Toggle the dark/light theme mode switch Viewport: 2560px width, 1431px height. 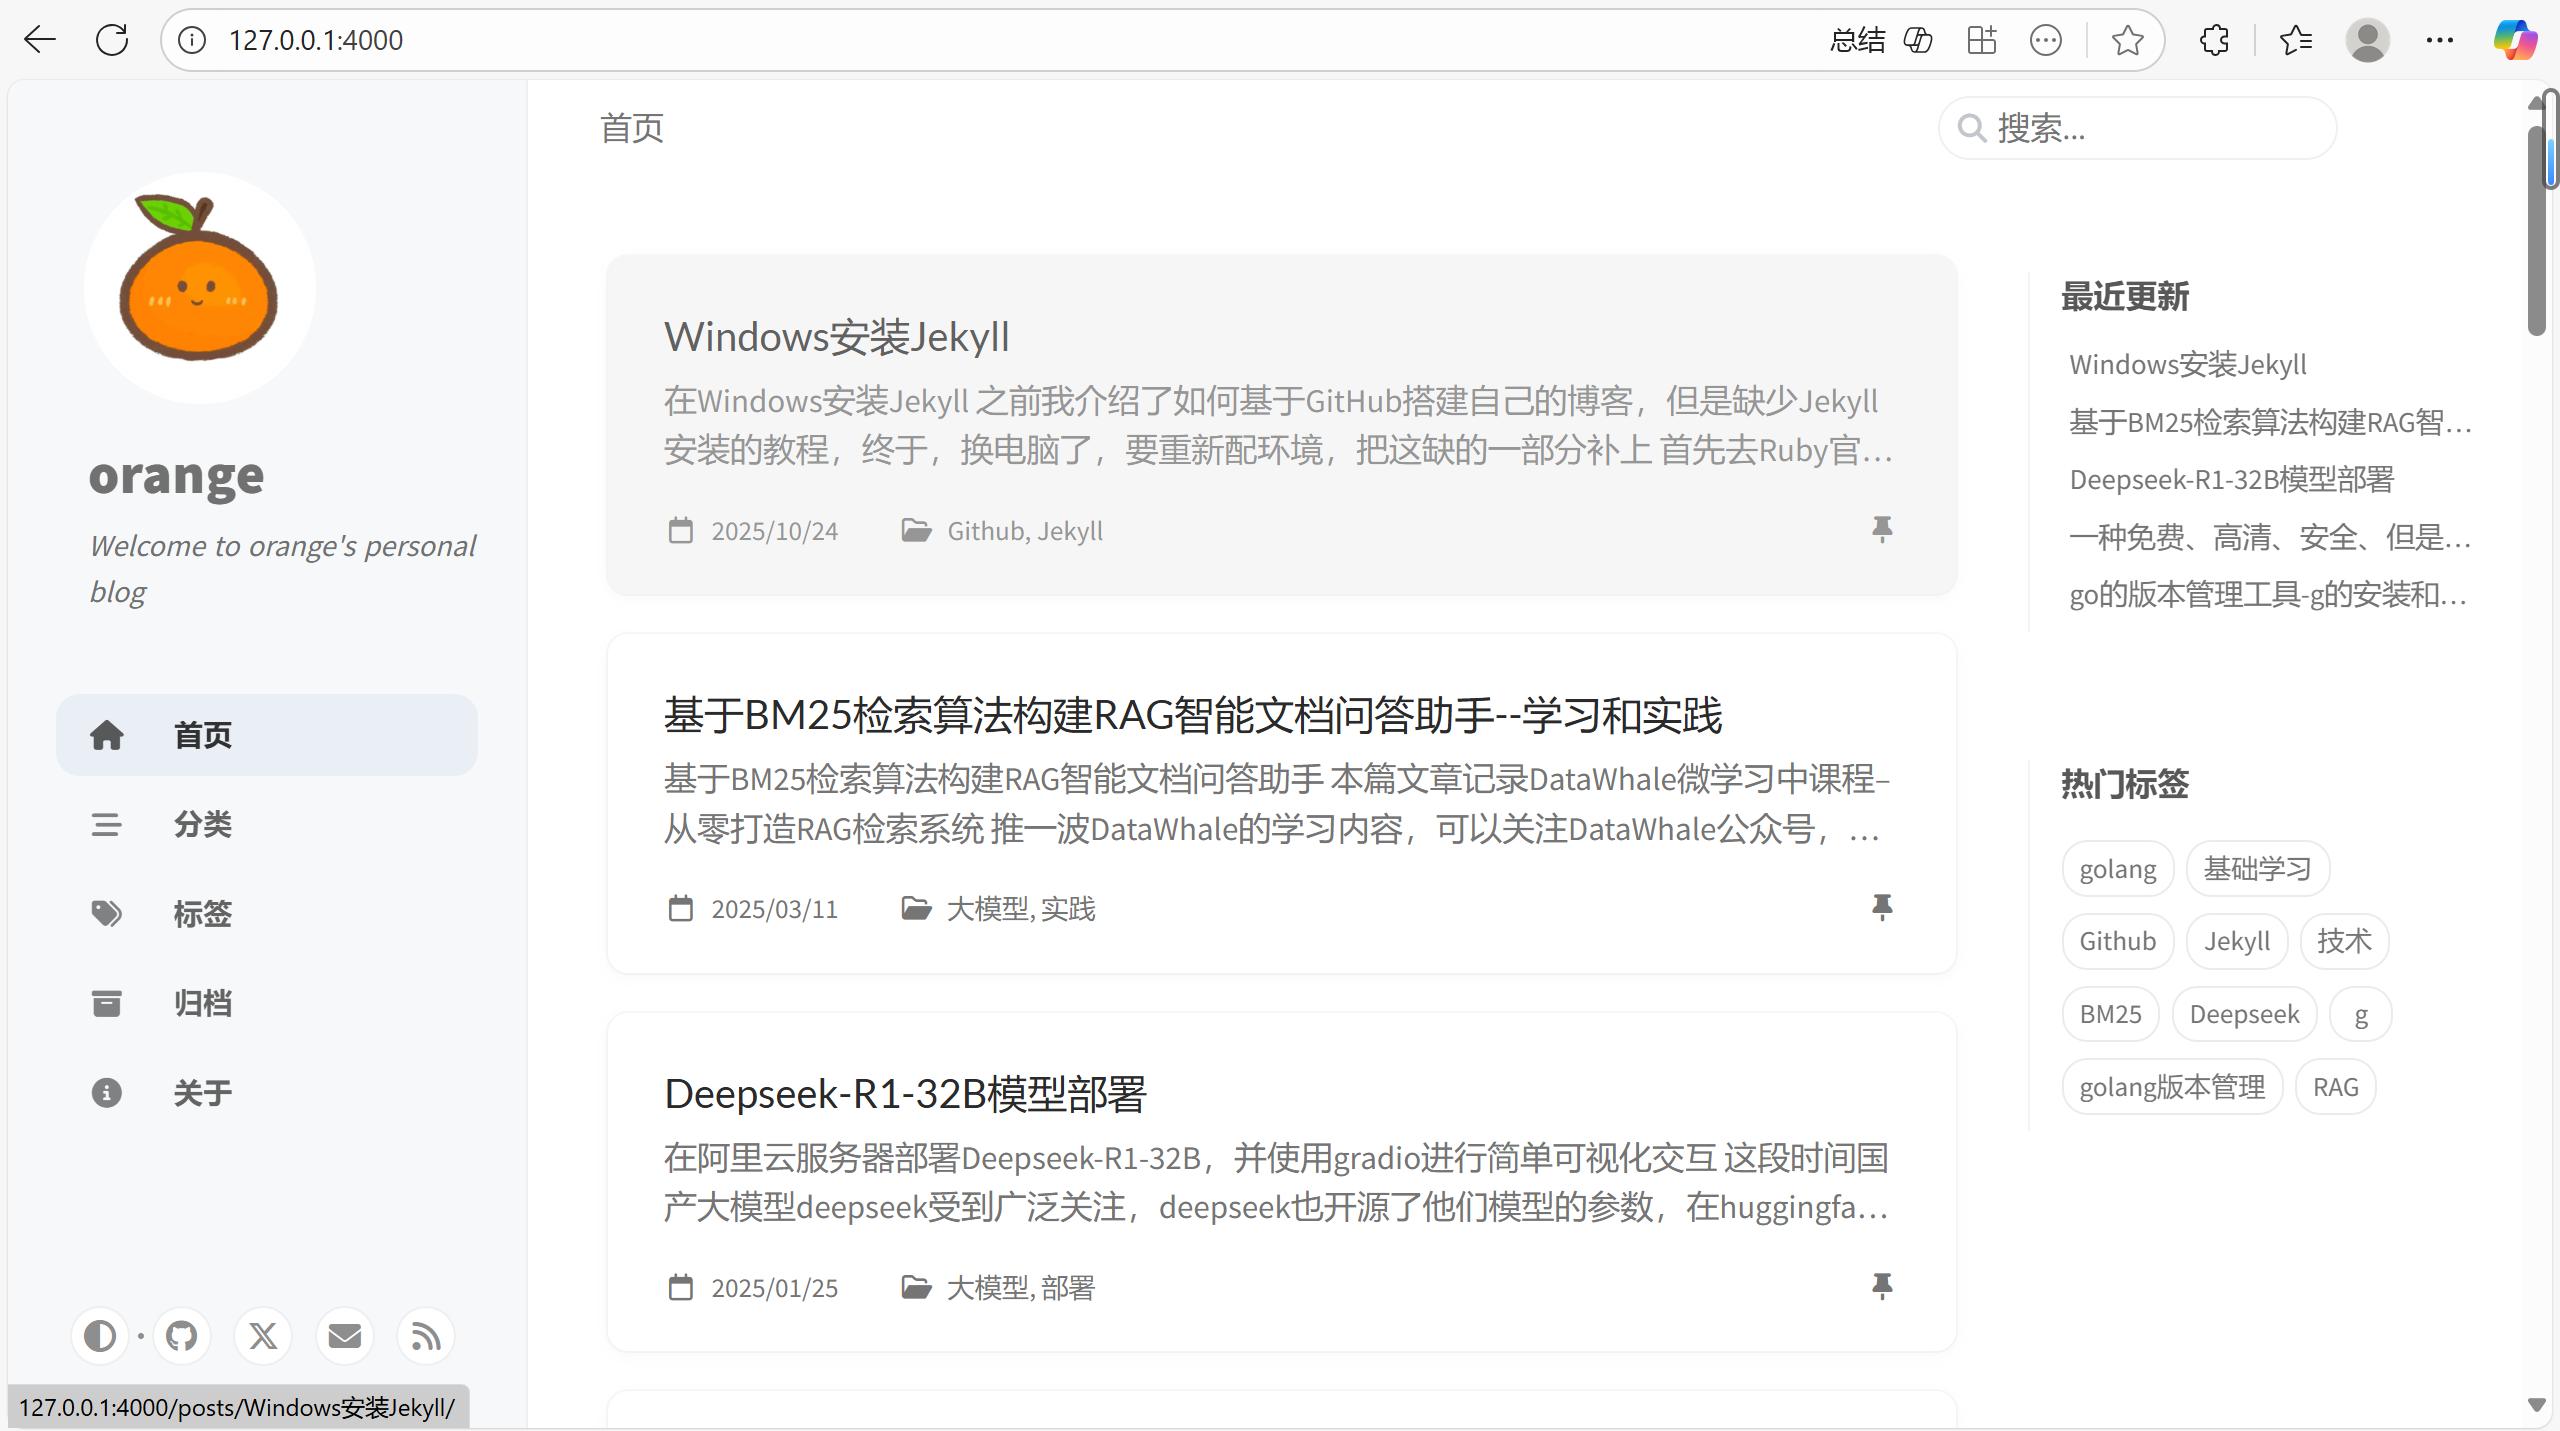100,1336
